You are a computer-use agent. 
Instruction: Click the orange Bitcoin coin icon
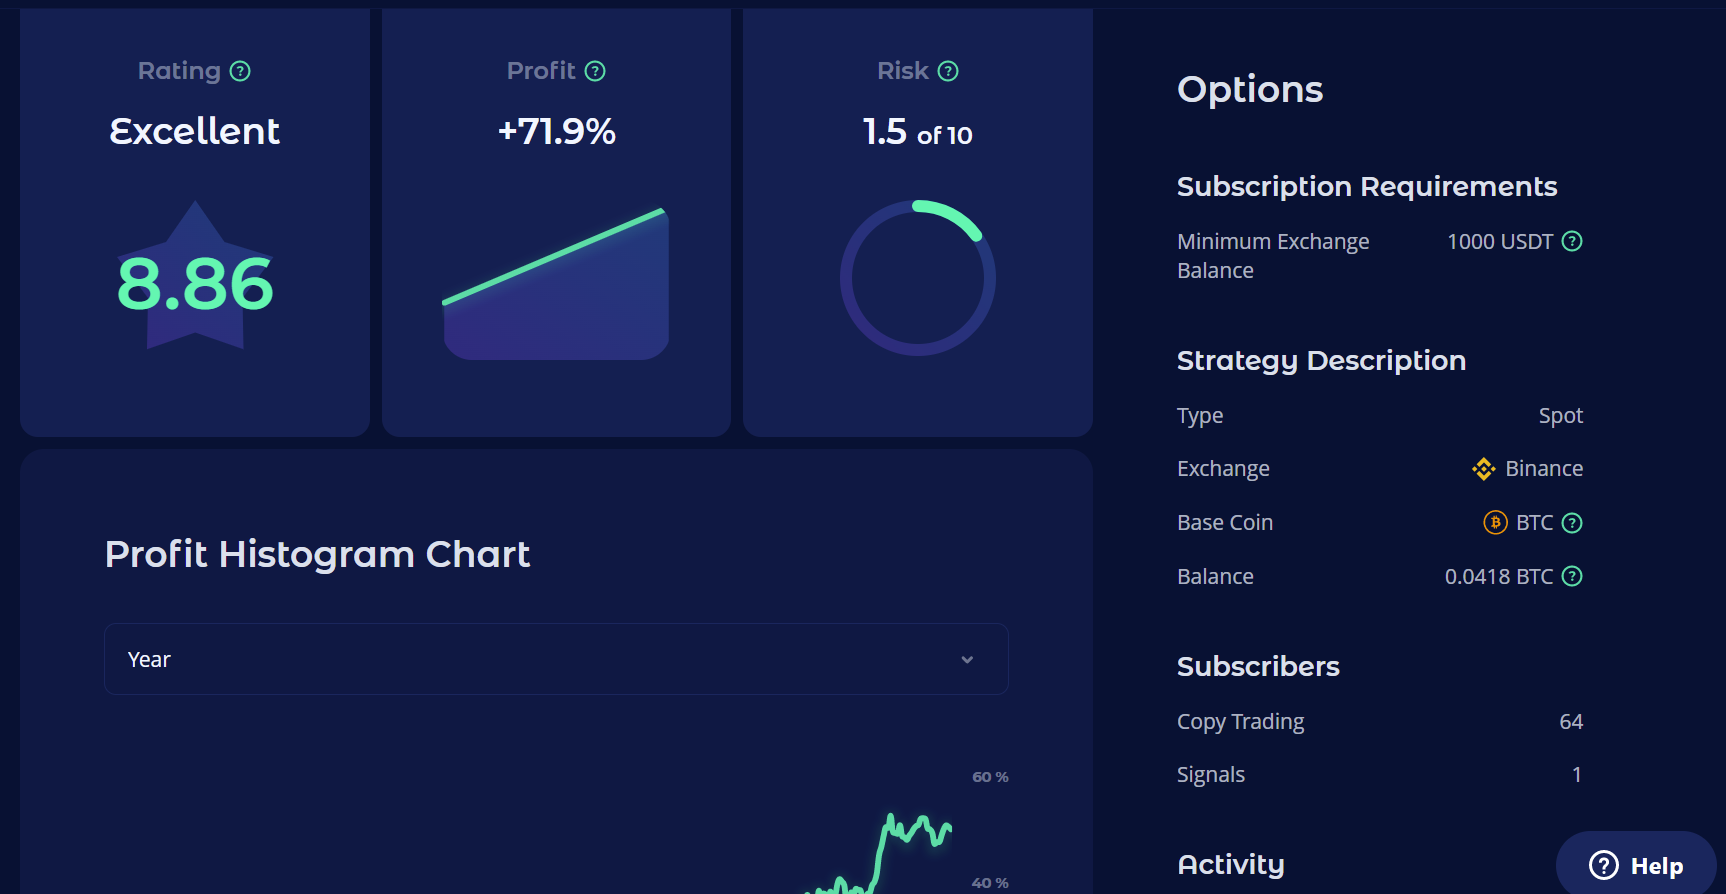(1495, 523)
